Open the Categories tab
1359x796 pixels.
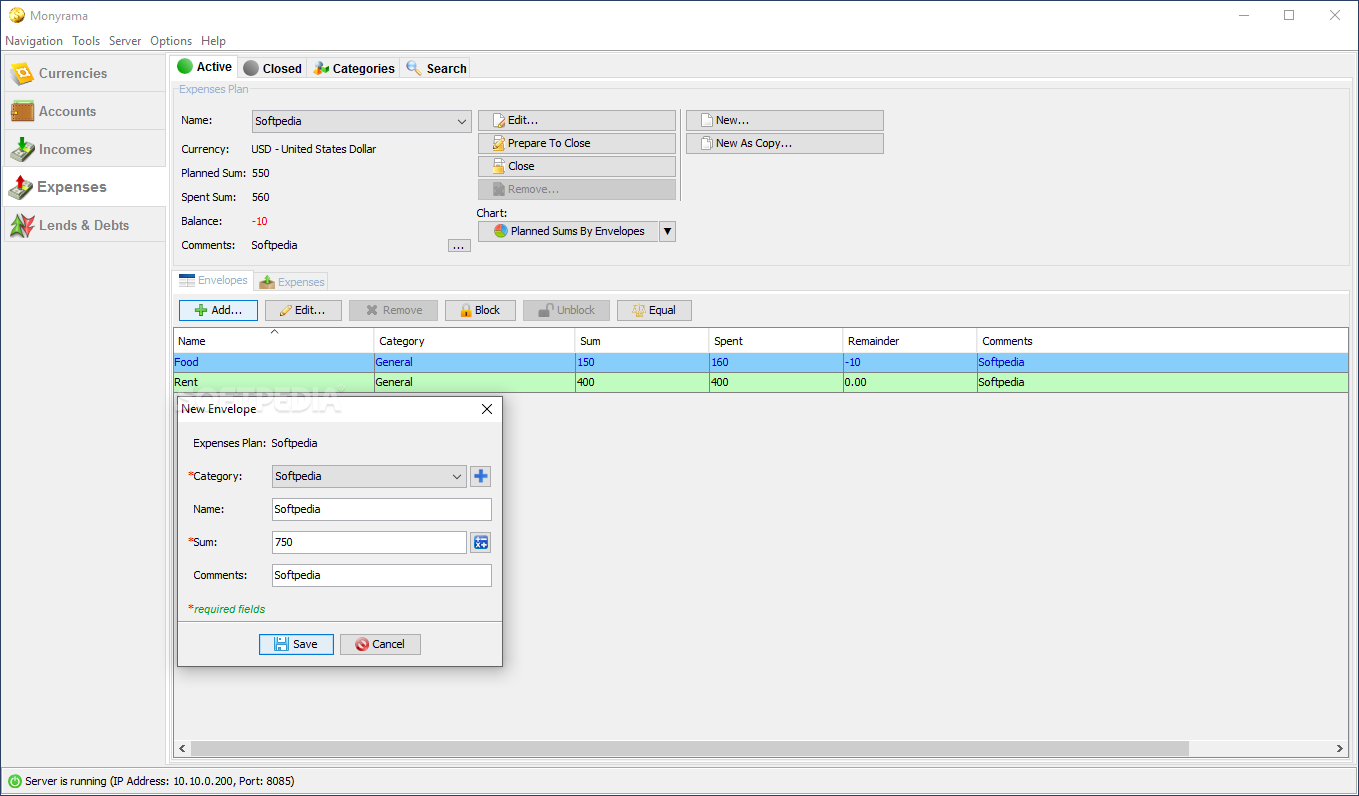[353, 68]
